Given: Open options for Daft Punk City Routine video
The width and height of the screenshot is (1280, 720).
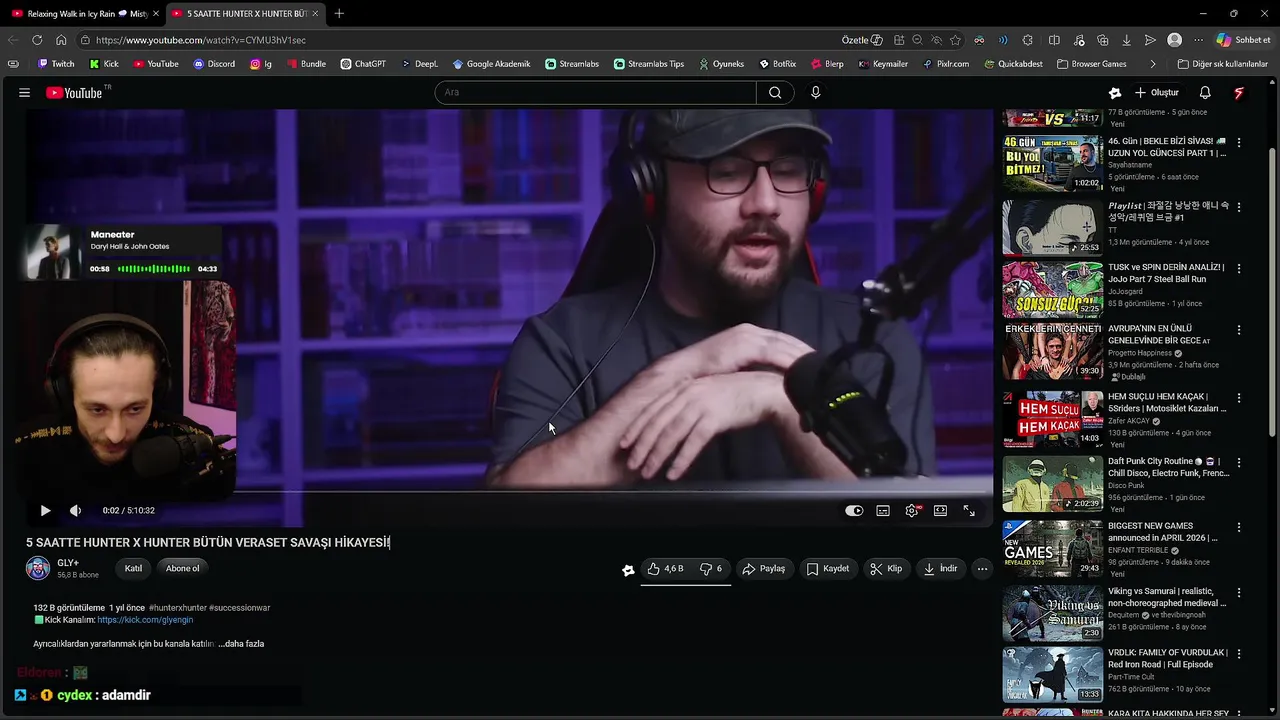Looking at the screenshot, I should [1239, 464].
